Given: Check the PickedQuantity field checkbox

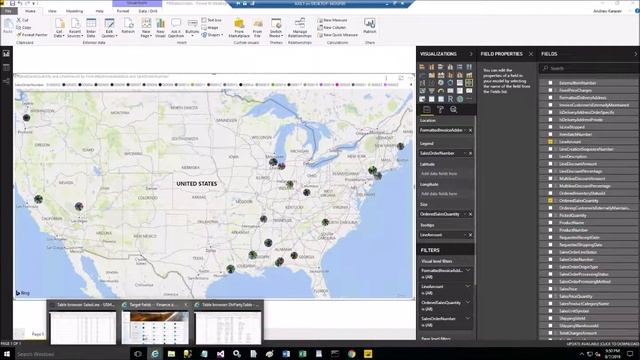Looking at the screenshot, I should coord(550,215).
